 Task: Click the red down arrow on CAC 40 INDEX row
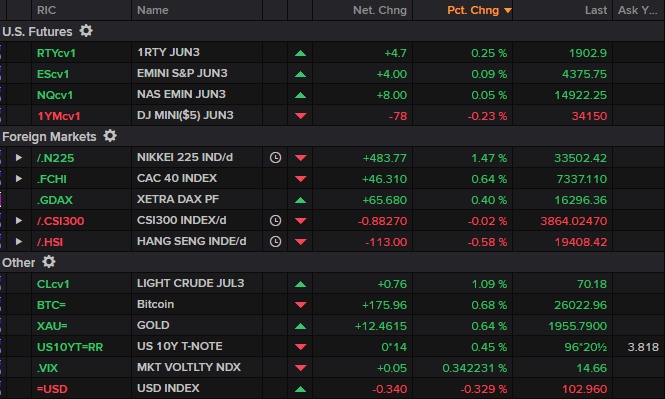300,179
